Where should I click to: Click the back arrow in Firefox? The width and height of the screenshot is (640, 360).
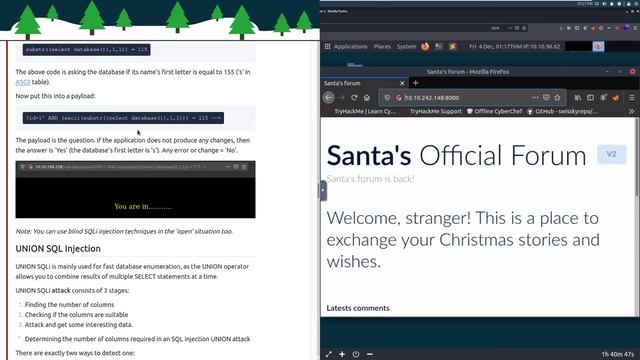click(x=329, y=98)
